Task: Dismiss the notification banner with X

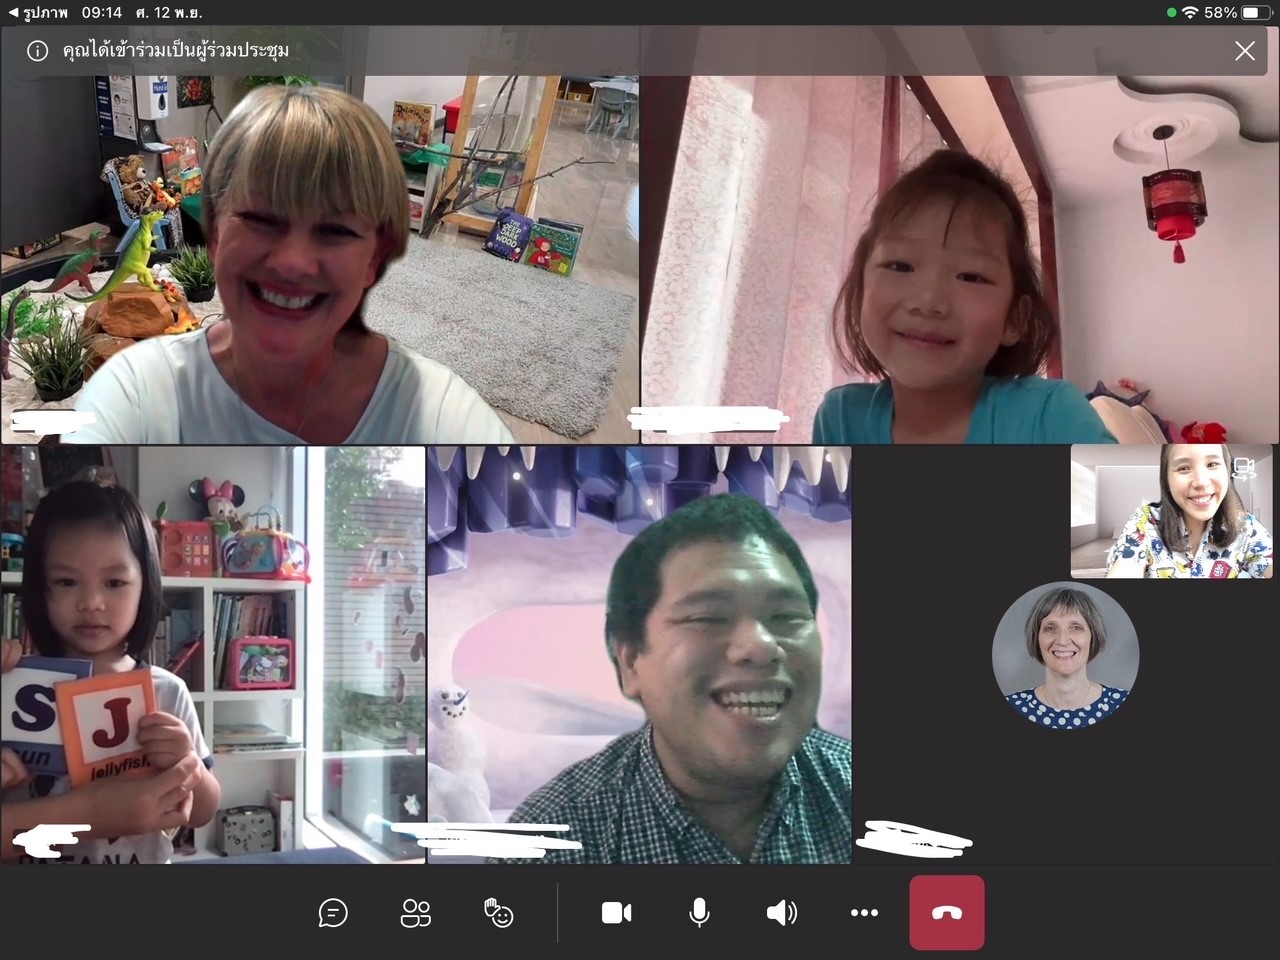Action: pos(1244,51)
